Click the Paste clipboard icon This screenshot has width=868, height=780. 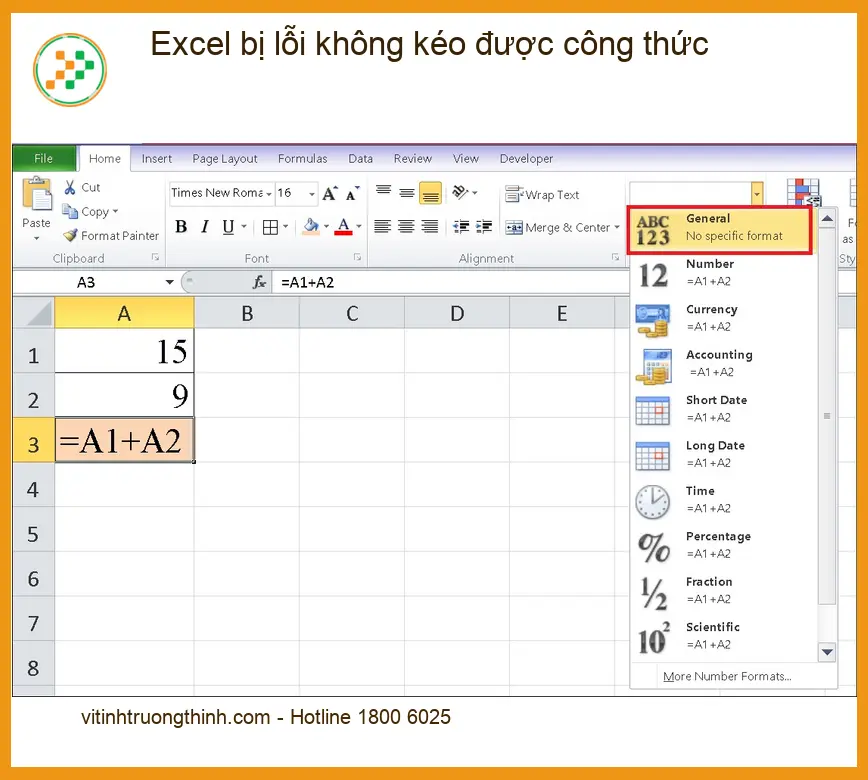coord(37,194)
